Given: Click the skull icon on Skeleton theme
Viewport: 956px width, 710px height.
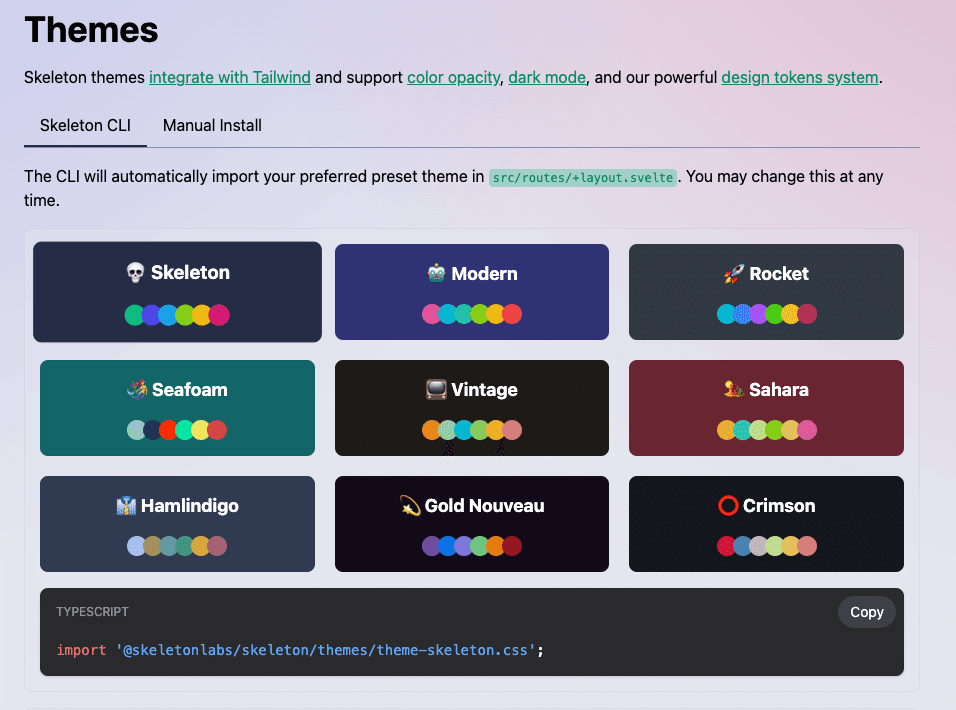Looking at the screenshot, I should pyautogui.click(x=135, y=272).
